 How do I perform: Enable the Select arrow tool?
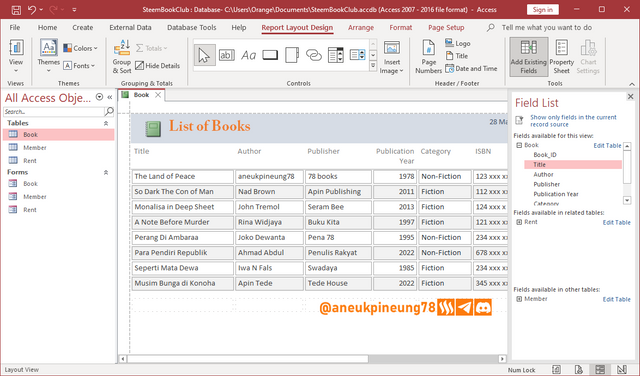pos(204,55)
